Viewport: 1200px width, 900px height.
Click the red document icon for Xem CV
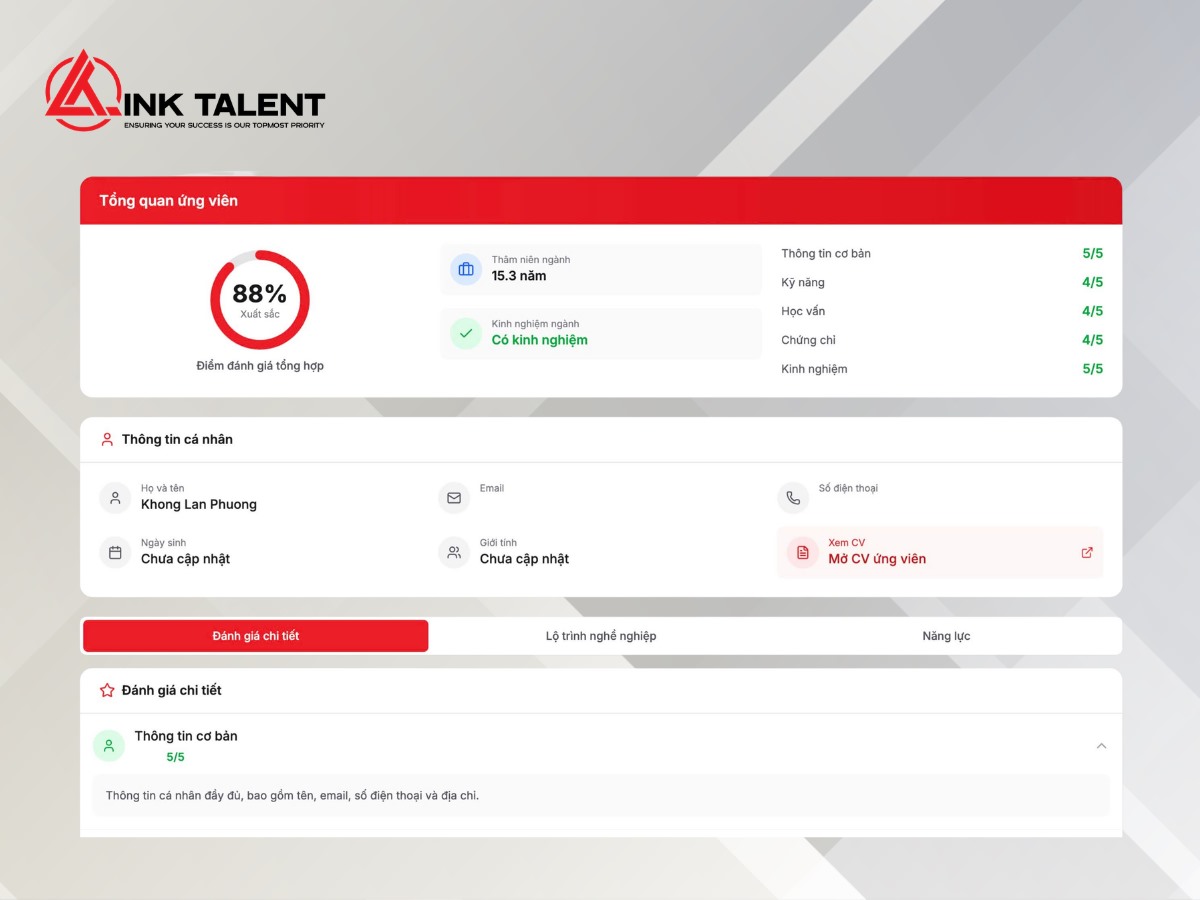click(x=802, y=552)
